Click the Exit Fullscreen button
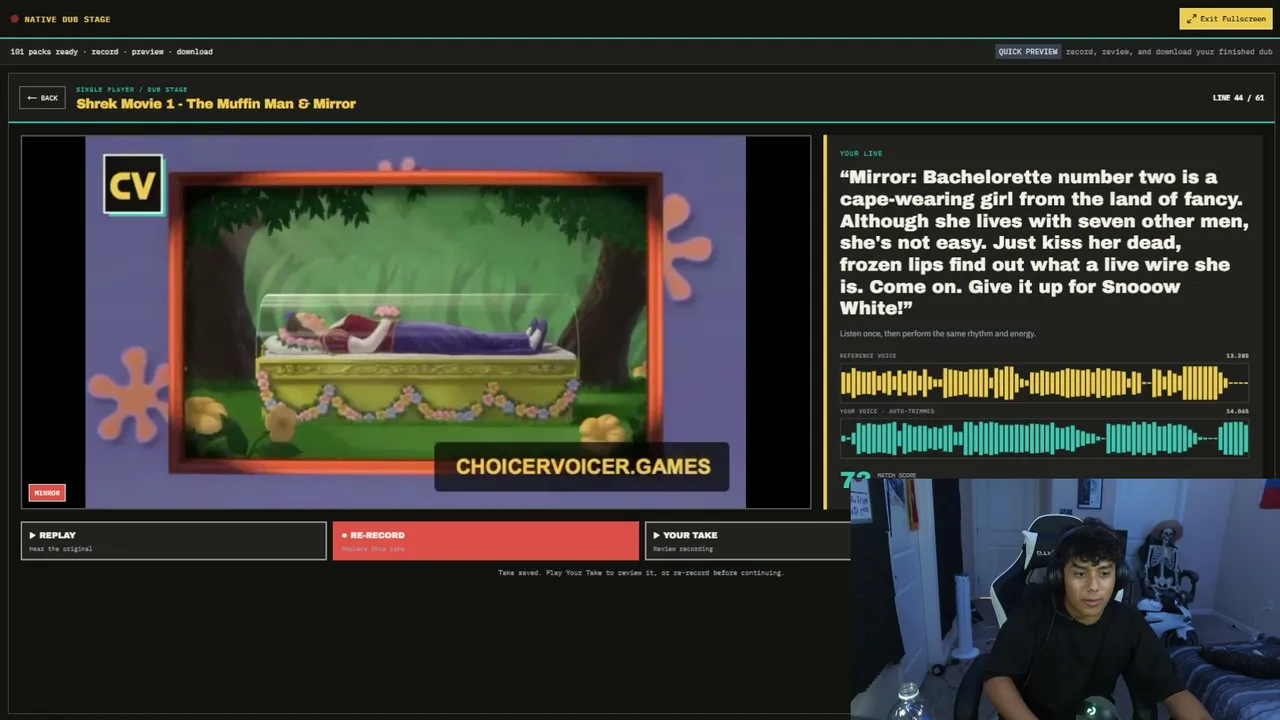The image size is (1280, 720). [x=1225, y=19]
